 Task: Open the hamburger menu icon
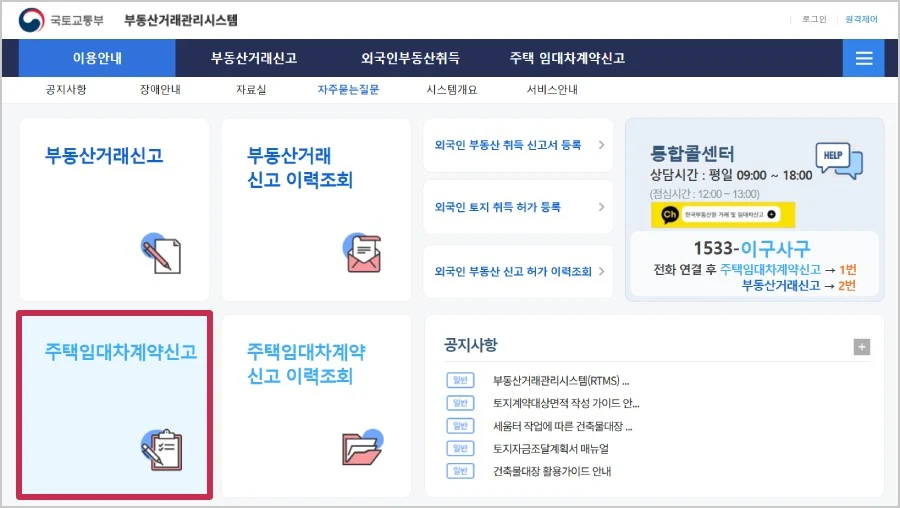point(863,58)
